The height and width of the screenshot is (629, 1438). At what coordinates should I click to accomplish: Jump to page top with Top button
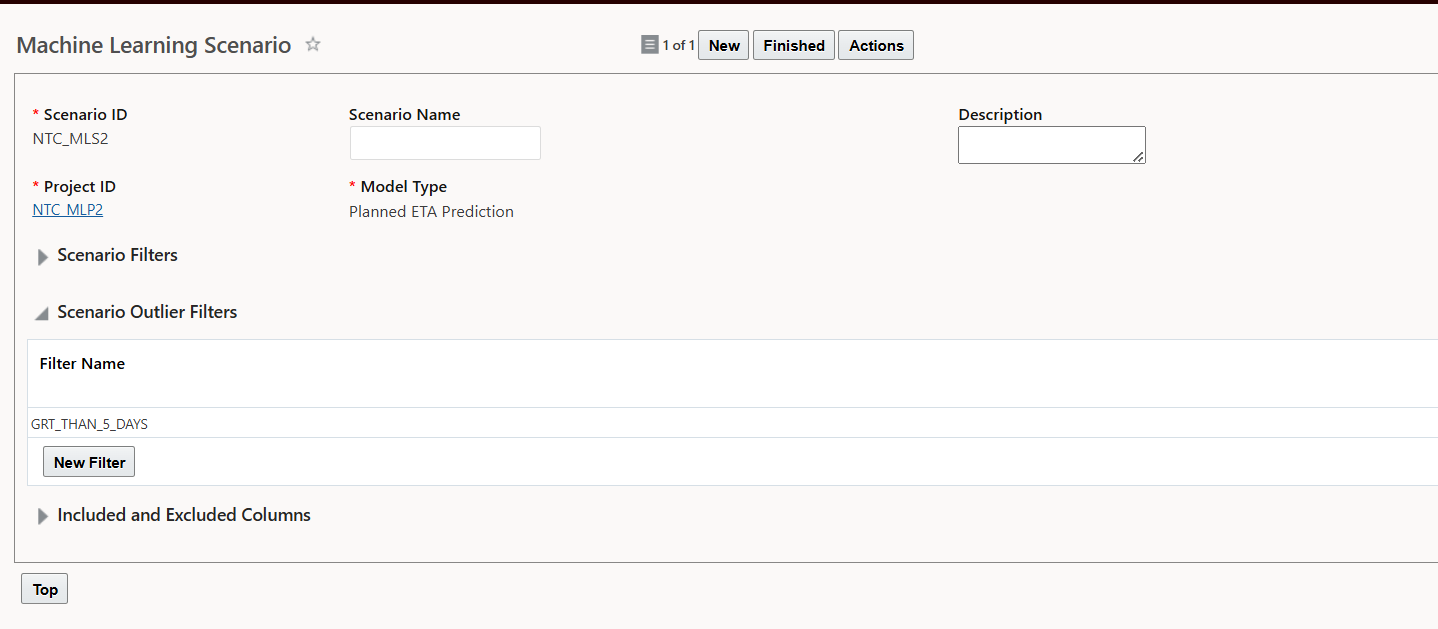(45, 589)
